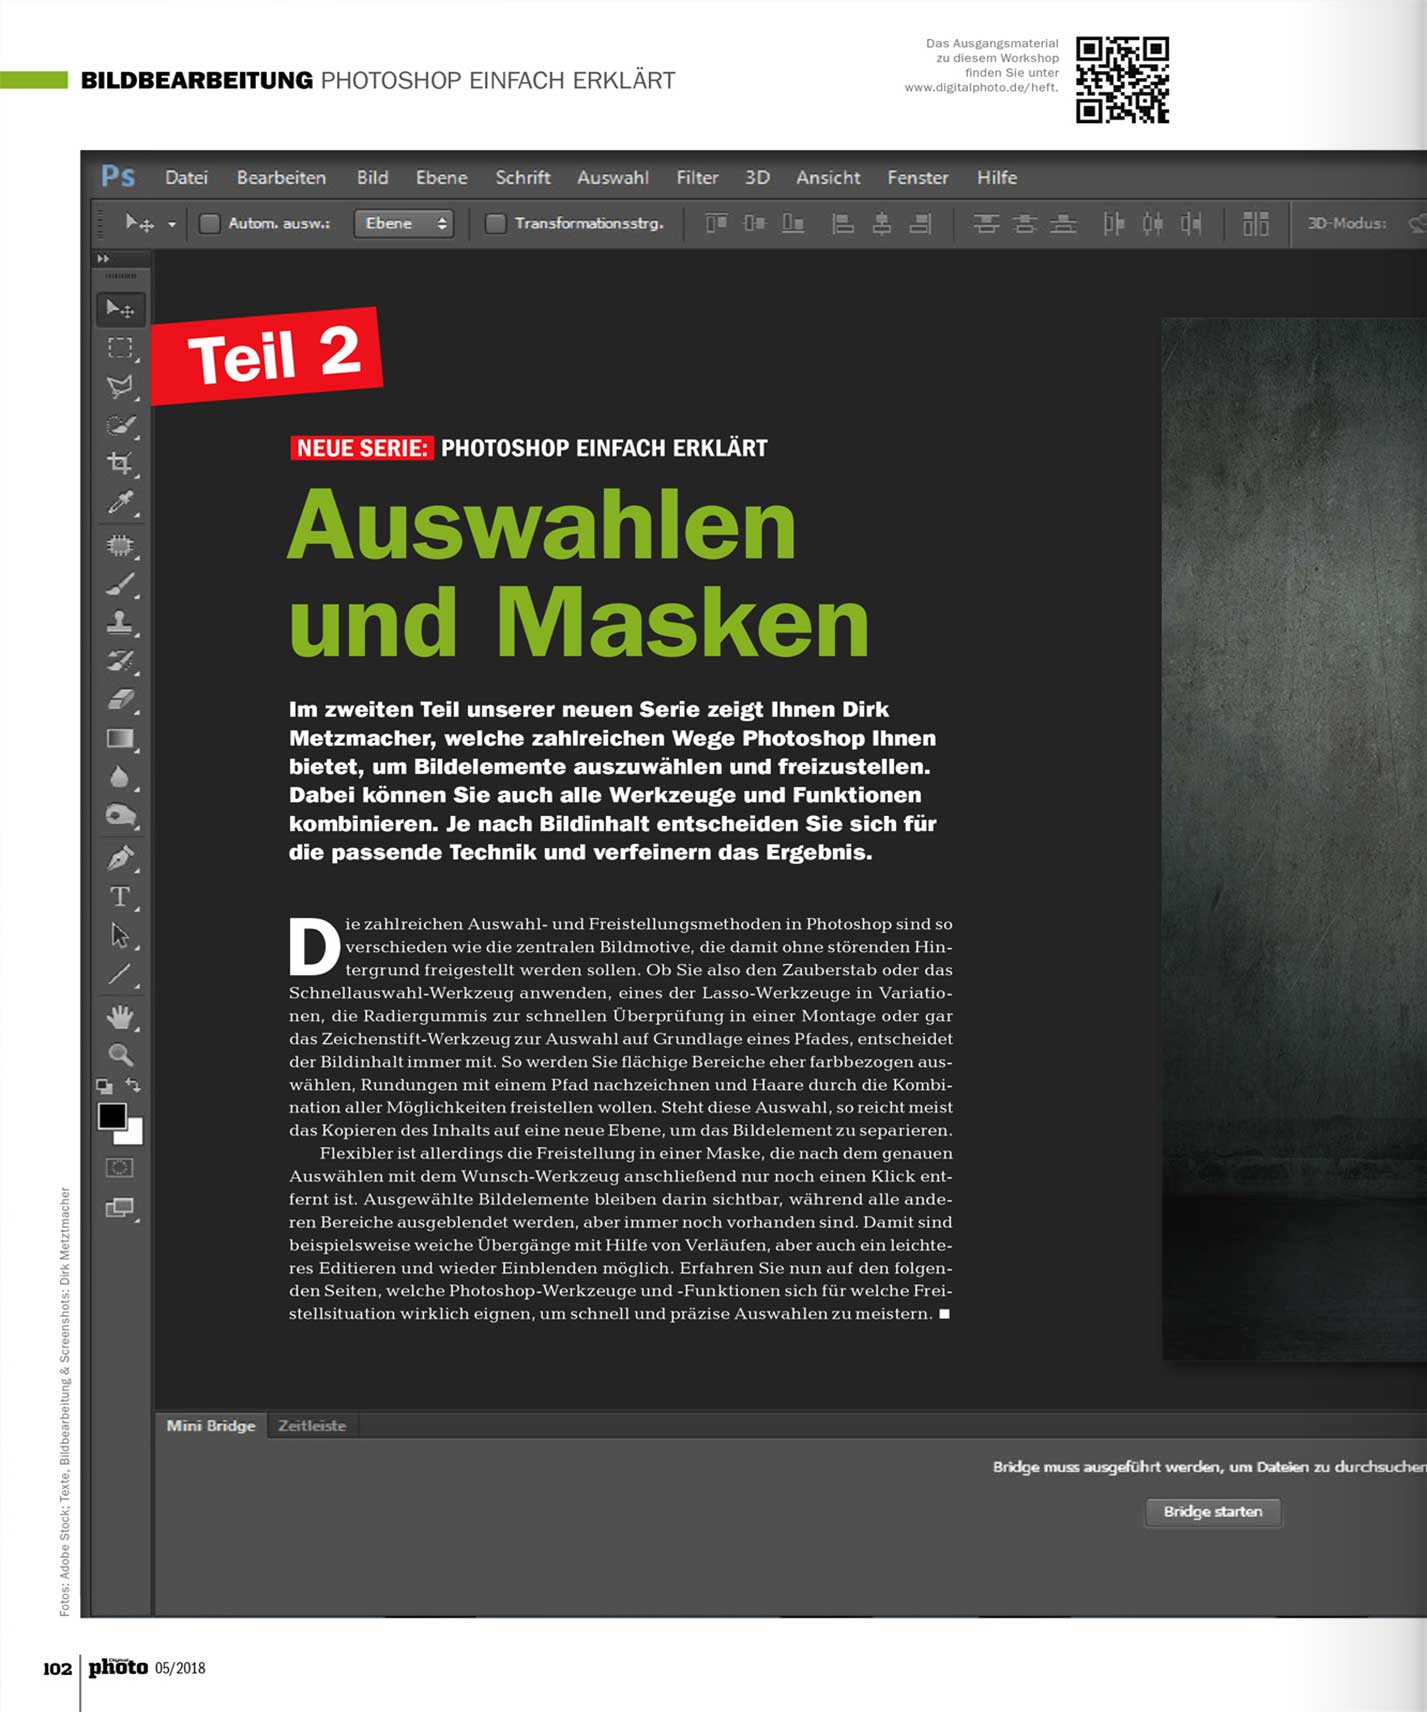1427x1712 pixels.
Task: Select the History Brush tool
Action: (120, 661)
